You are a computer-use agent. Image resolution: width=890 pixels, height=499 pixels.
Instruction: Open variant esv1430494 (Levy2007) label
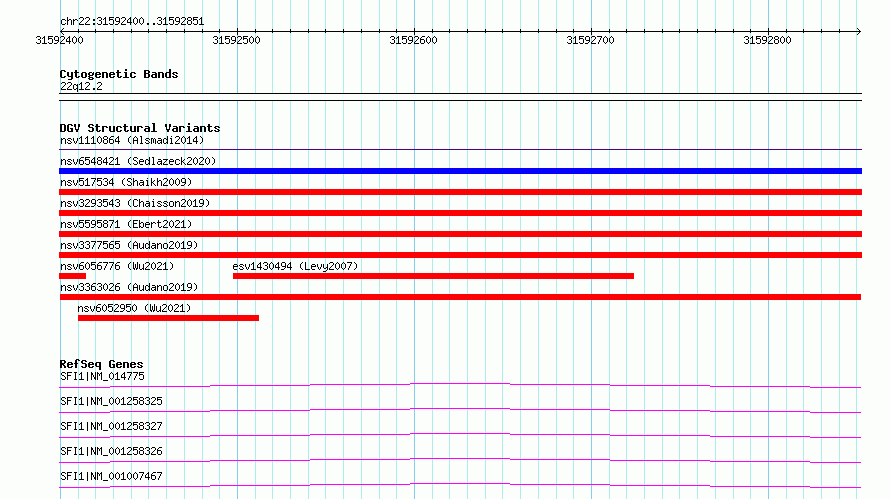(295, 266)
